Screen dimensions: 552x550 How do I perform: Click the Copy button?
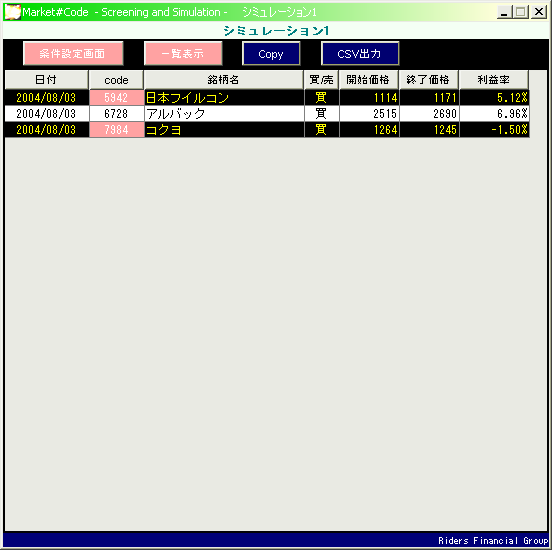coord(271,54)
